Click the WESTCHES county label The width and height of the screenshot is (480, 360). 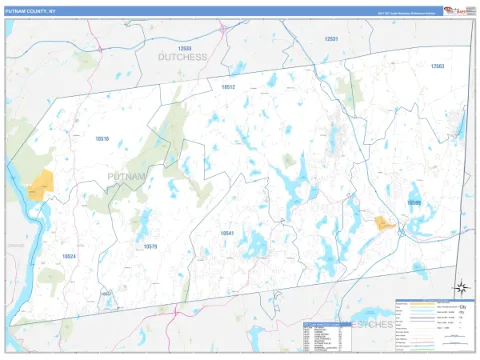coord(369,324)
